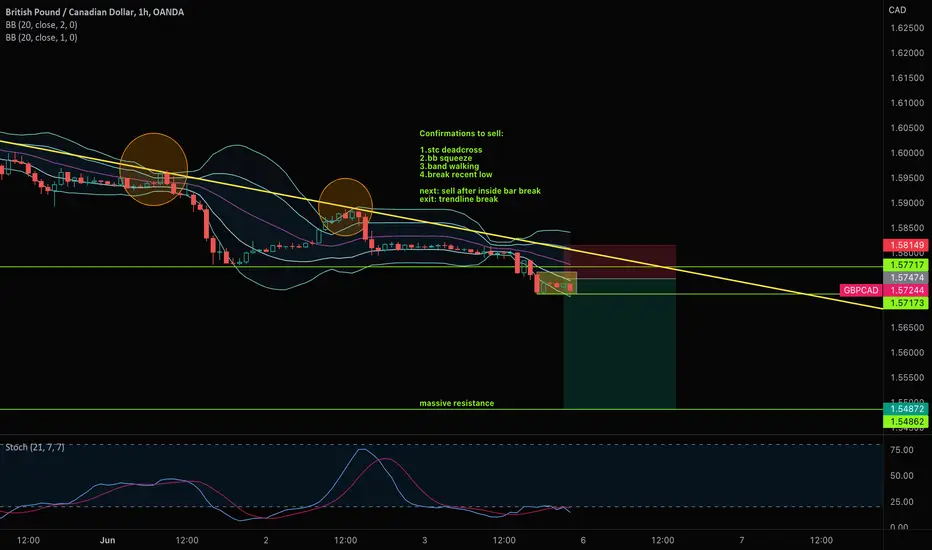
Task: Click the CAD currency label on price axis
Action: tap(897, 10)
